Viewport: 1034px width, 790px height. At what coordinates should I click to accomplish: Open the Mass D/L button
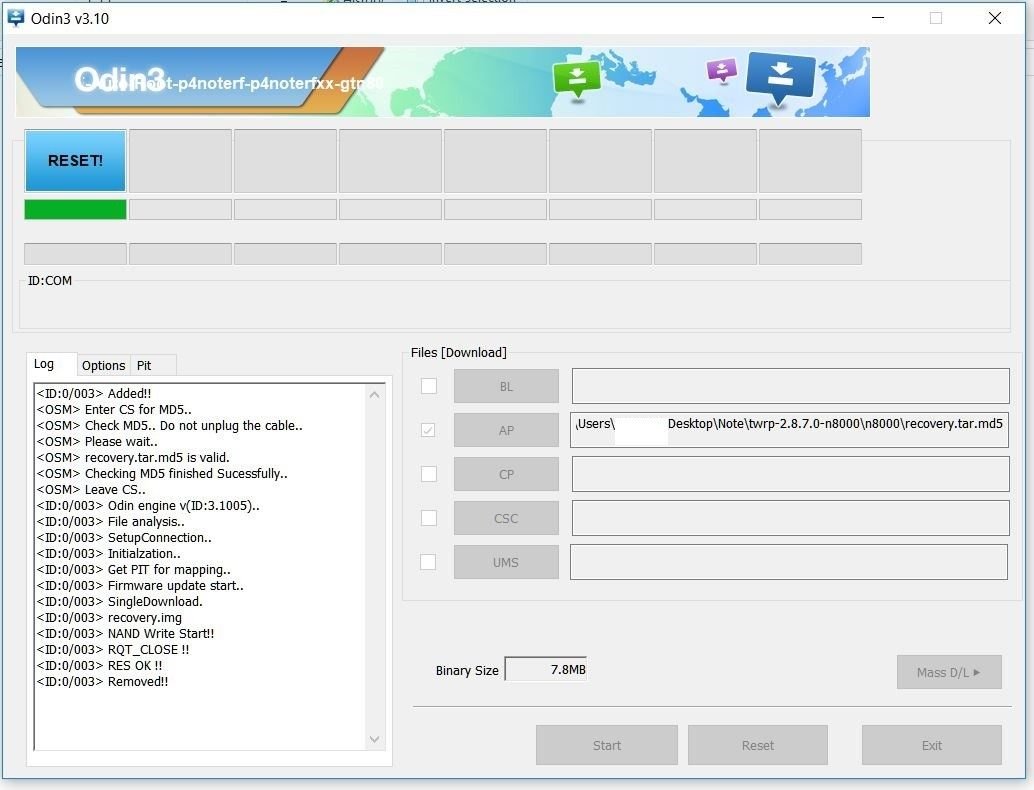pyautogui.click(x=949, y=672)
